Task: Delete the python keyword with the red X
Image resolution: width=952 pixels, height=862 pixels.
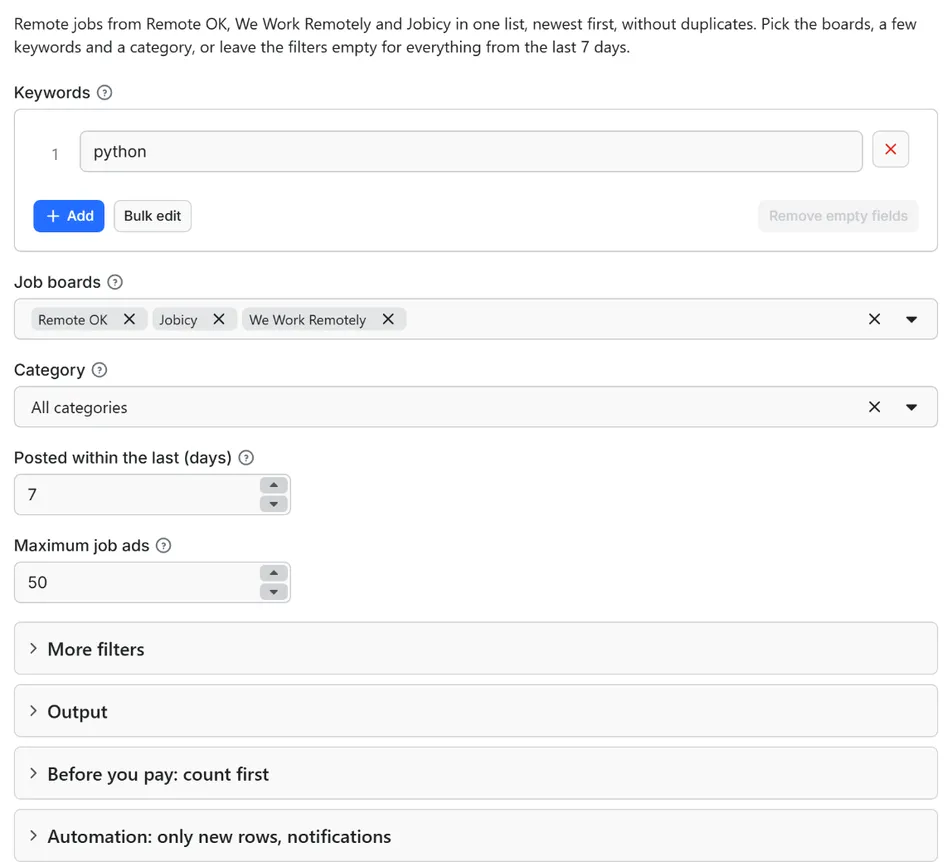Action: (890, 149)
